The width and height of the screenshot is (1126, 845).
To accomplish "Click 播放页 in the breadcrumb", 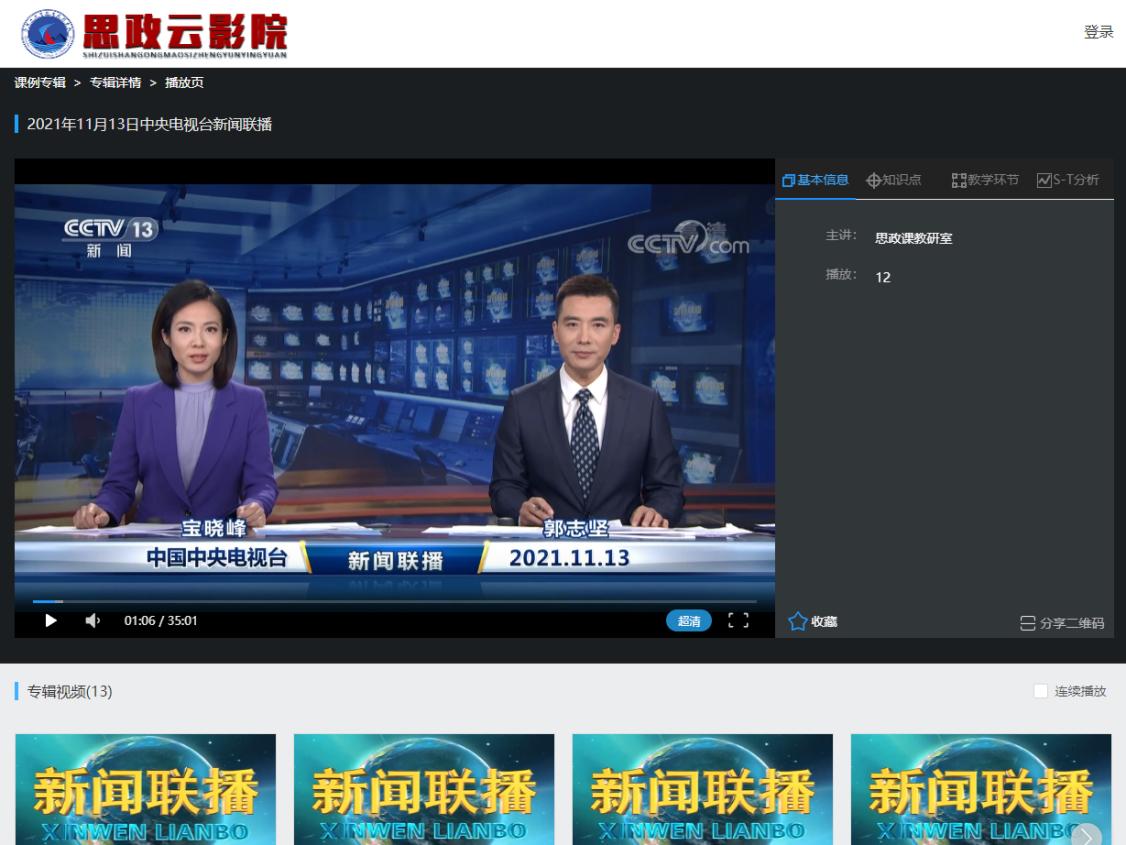I will [185, 83].
